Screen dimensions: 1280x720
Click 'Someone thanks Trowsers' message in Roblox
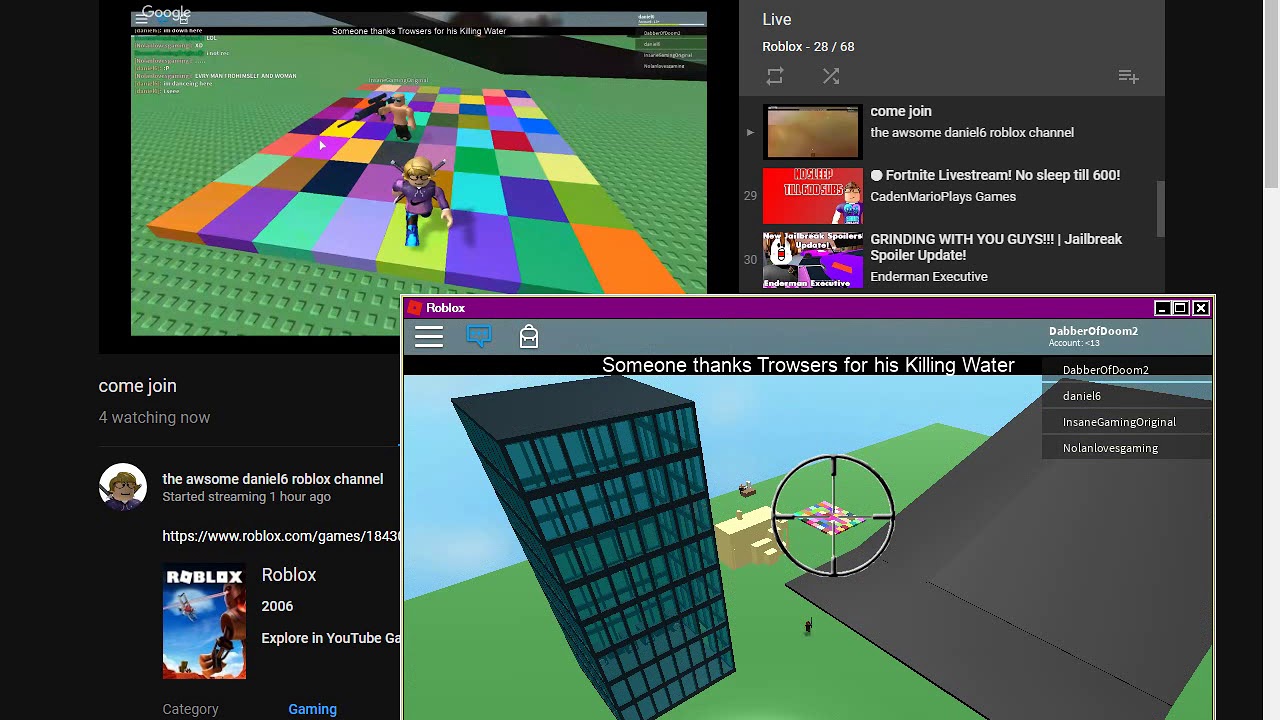(x=808, y=365)
